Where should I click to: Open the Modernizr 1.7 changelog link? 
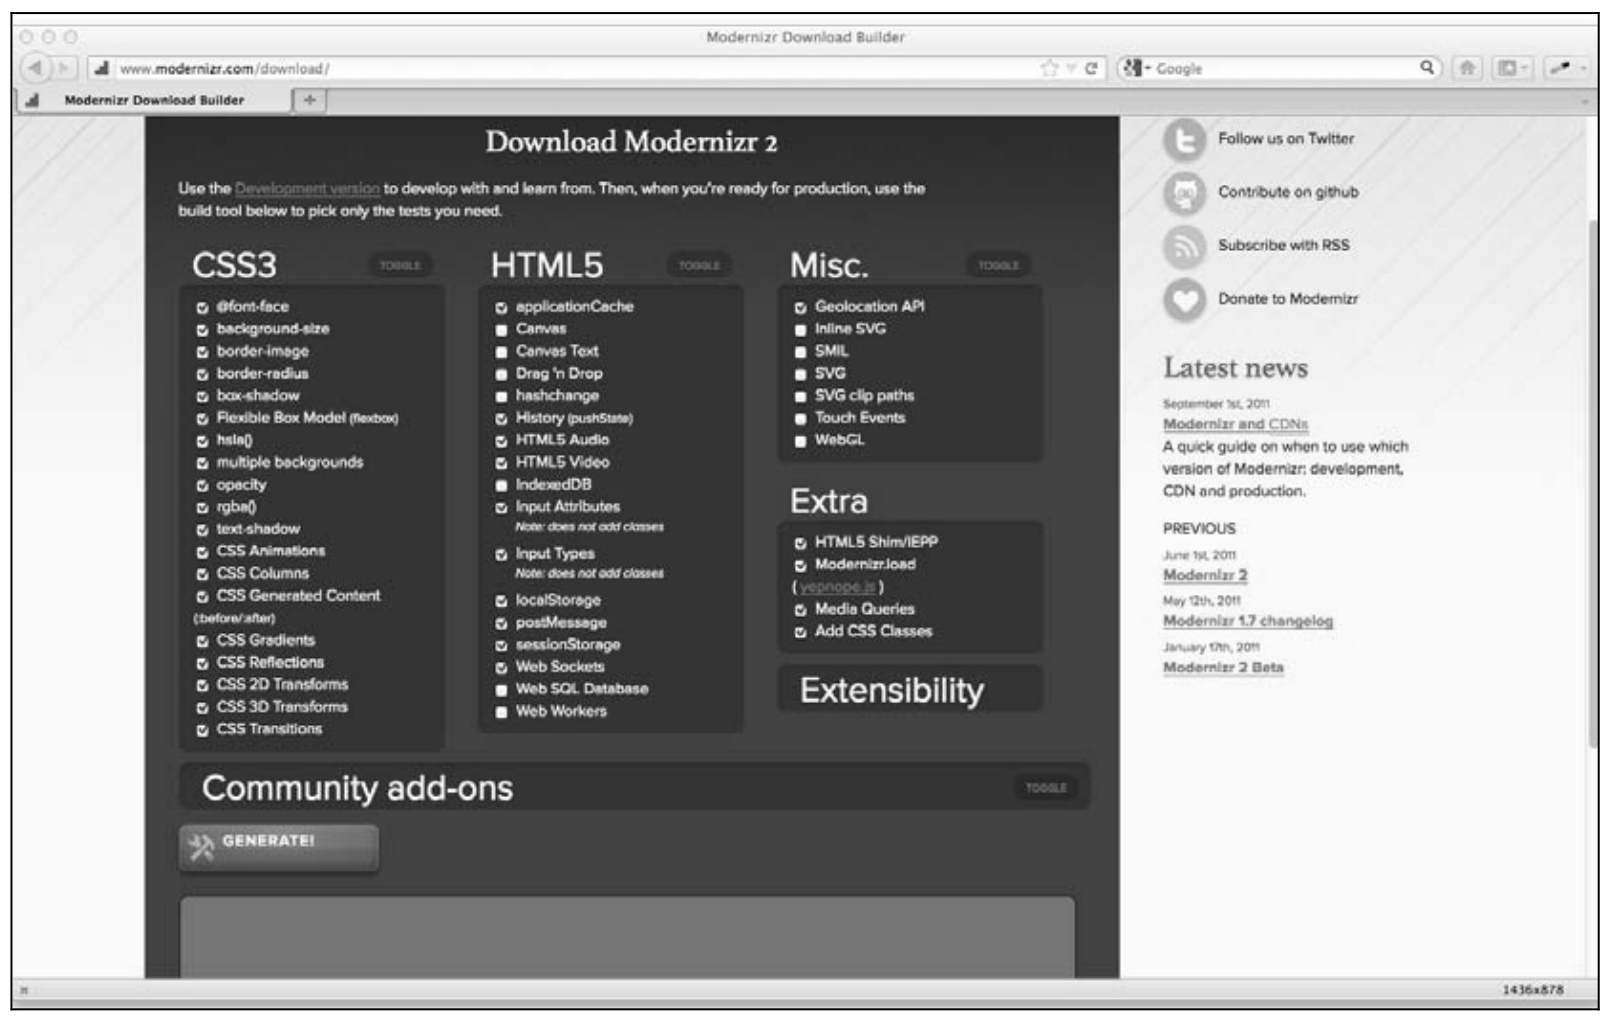[1247, 621]
